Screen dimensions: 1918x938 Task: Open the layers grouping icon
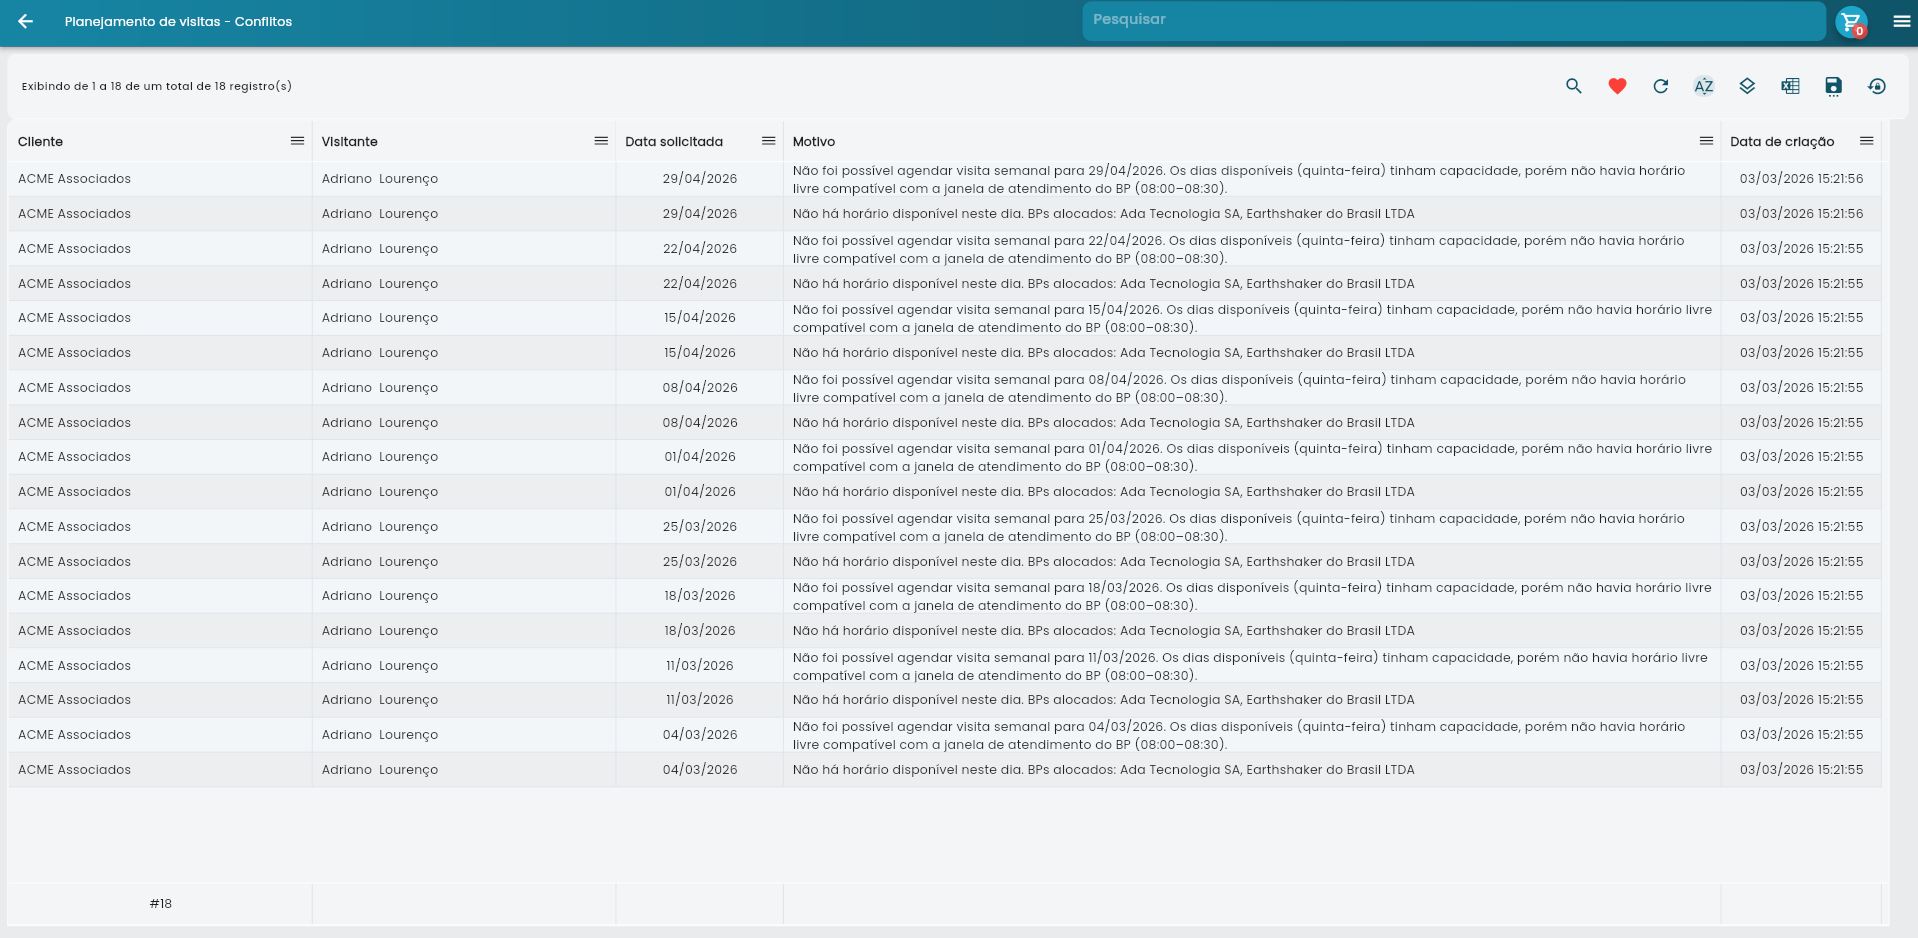(1747, 86)
